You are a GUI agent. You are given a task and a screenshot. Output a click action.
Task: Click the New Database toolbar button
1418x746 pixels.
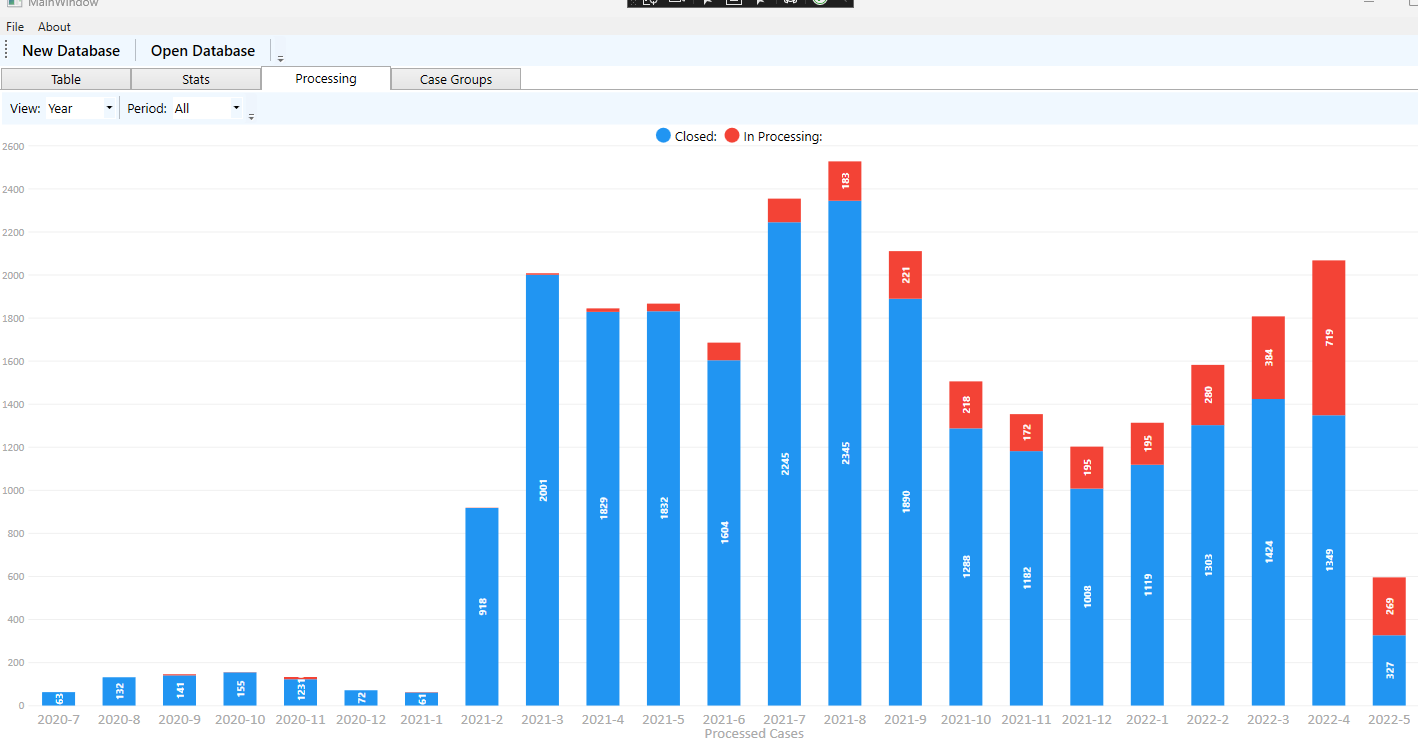pyautogui.click(x=71, y=51)
